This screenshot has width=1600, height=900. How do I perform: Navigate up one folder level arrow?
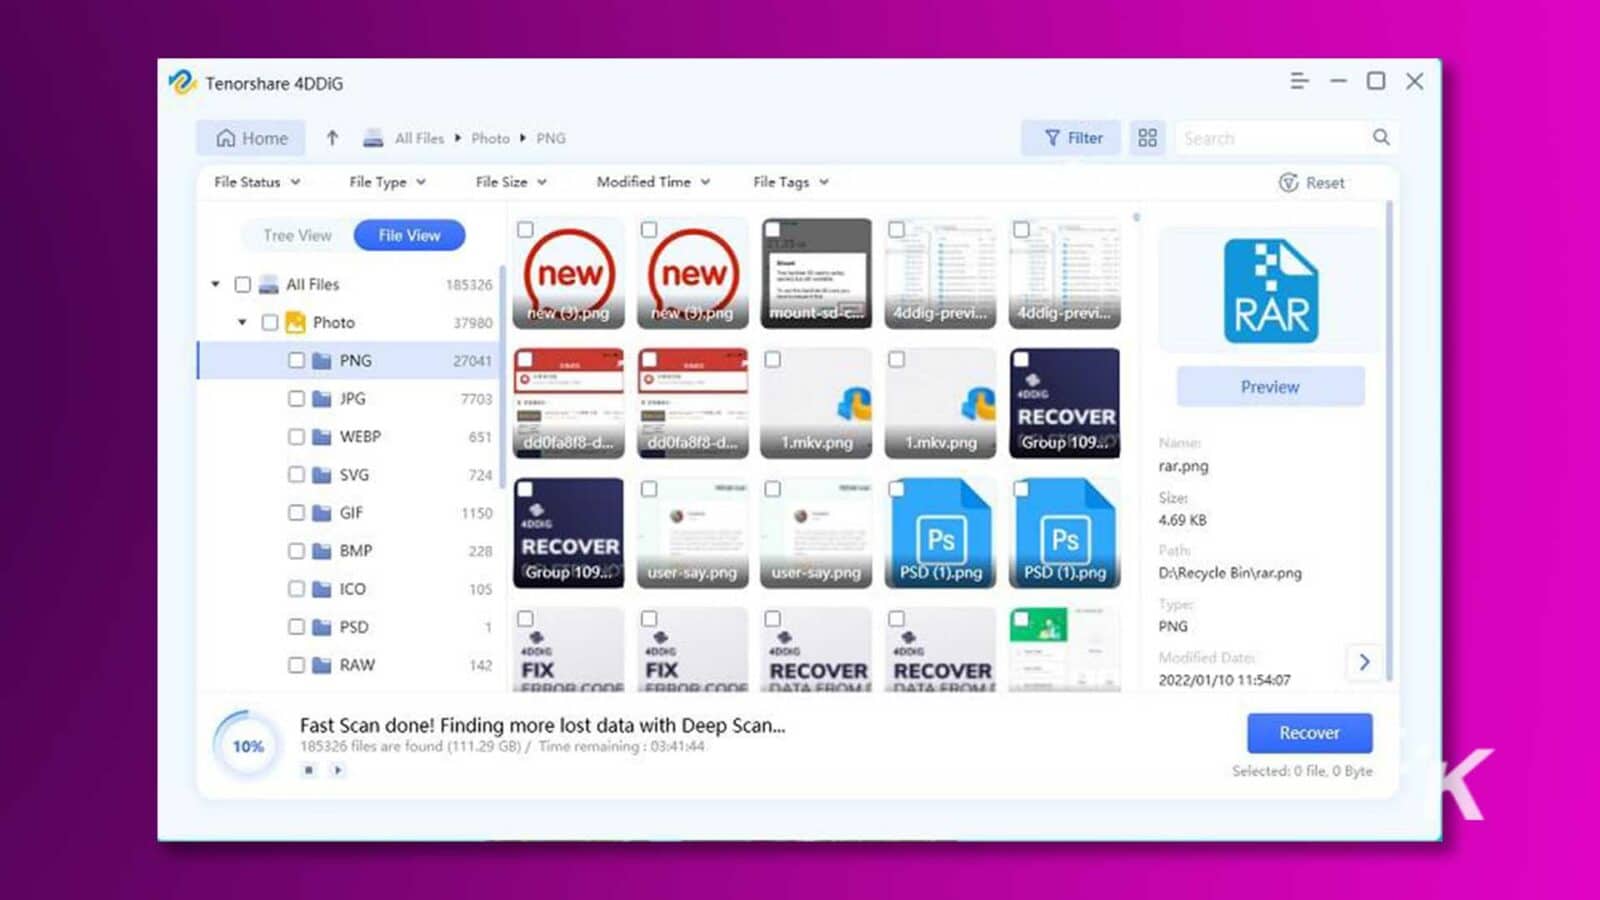pos(332,138)
